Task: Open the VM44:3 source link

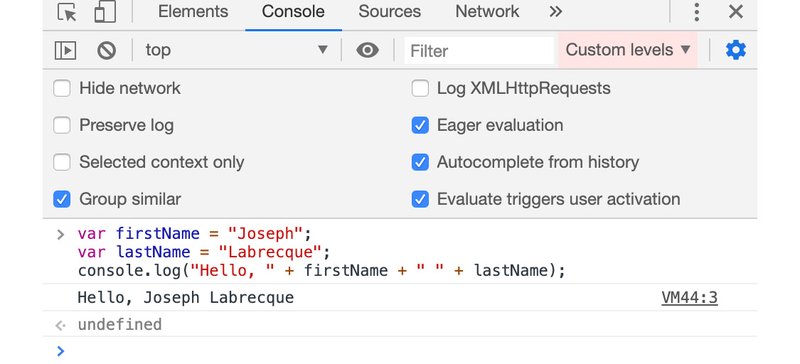Action: (689, 298)
